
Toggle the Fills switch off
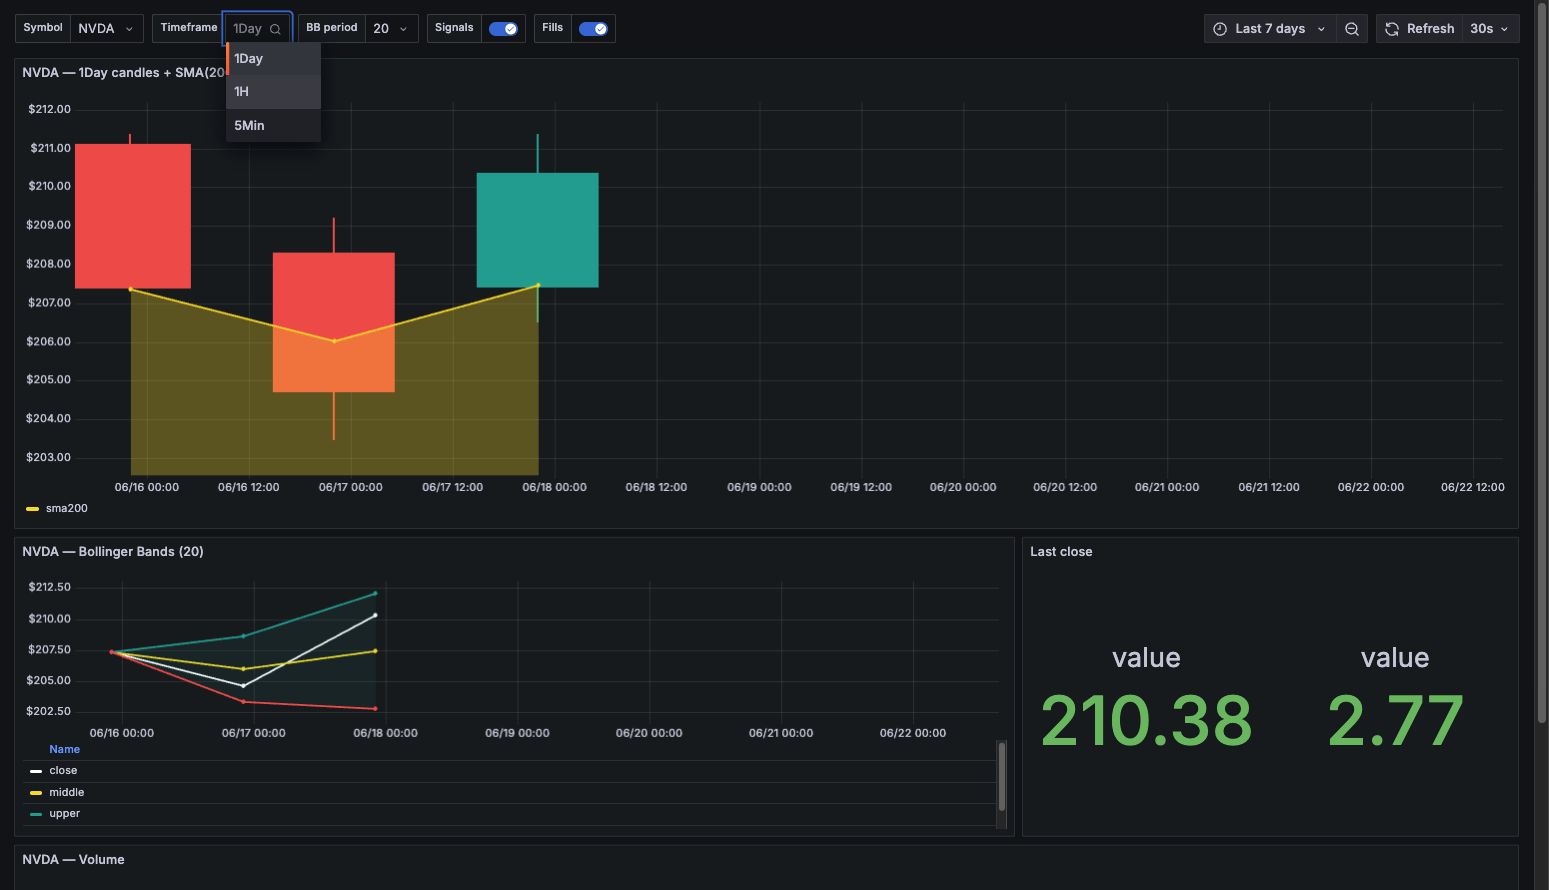coord(593,29)
